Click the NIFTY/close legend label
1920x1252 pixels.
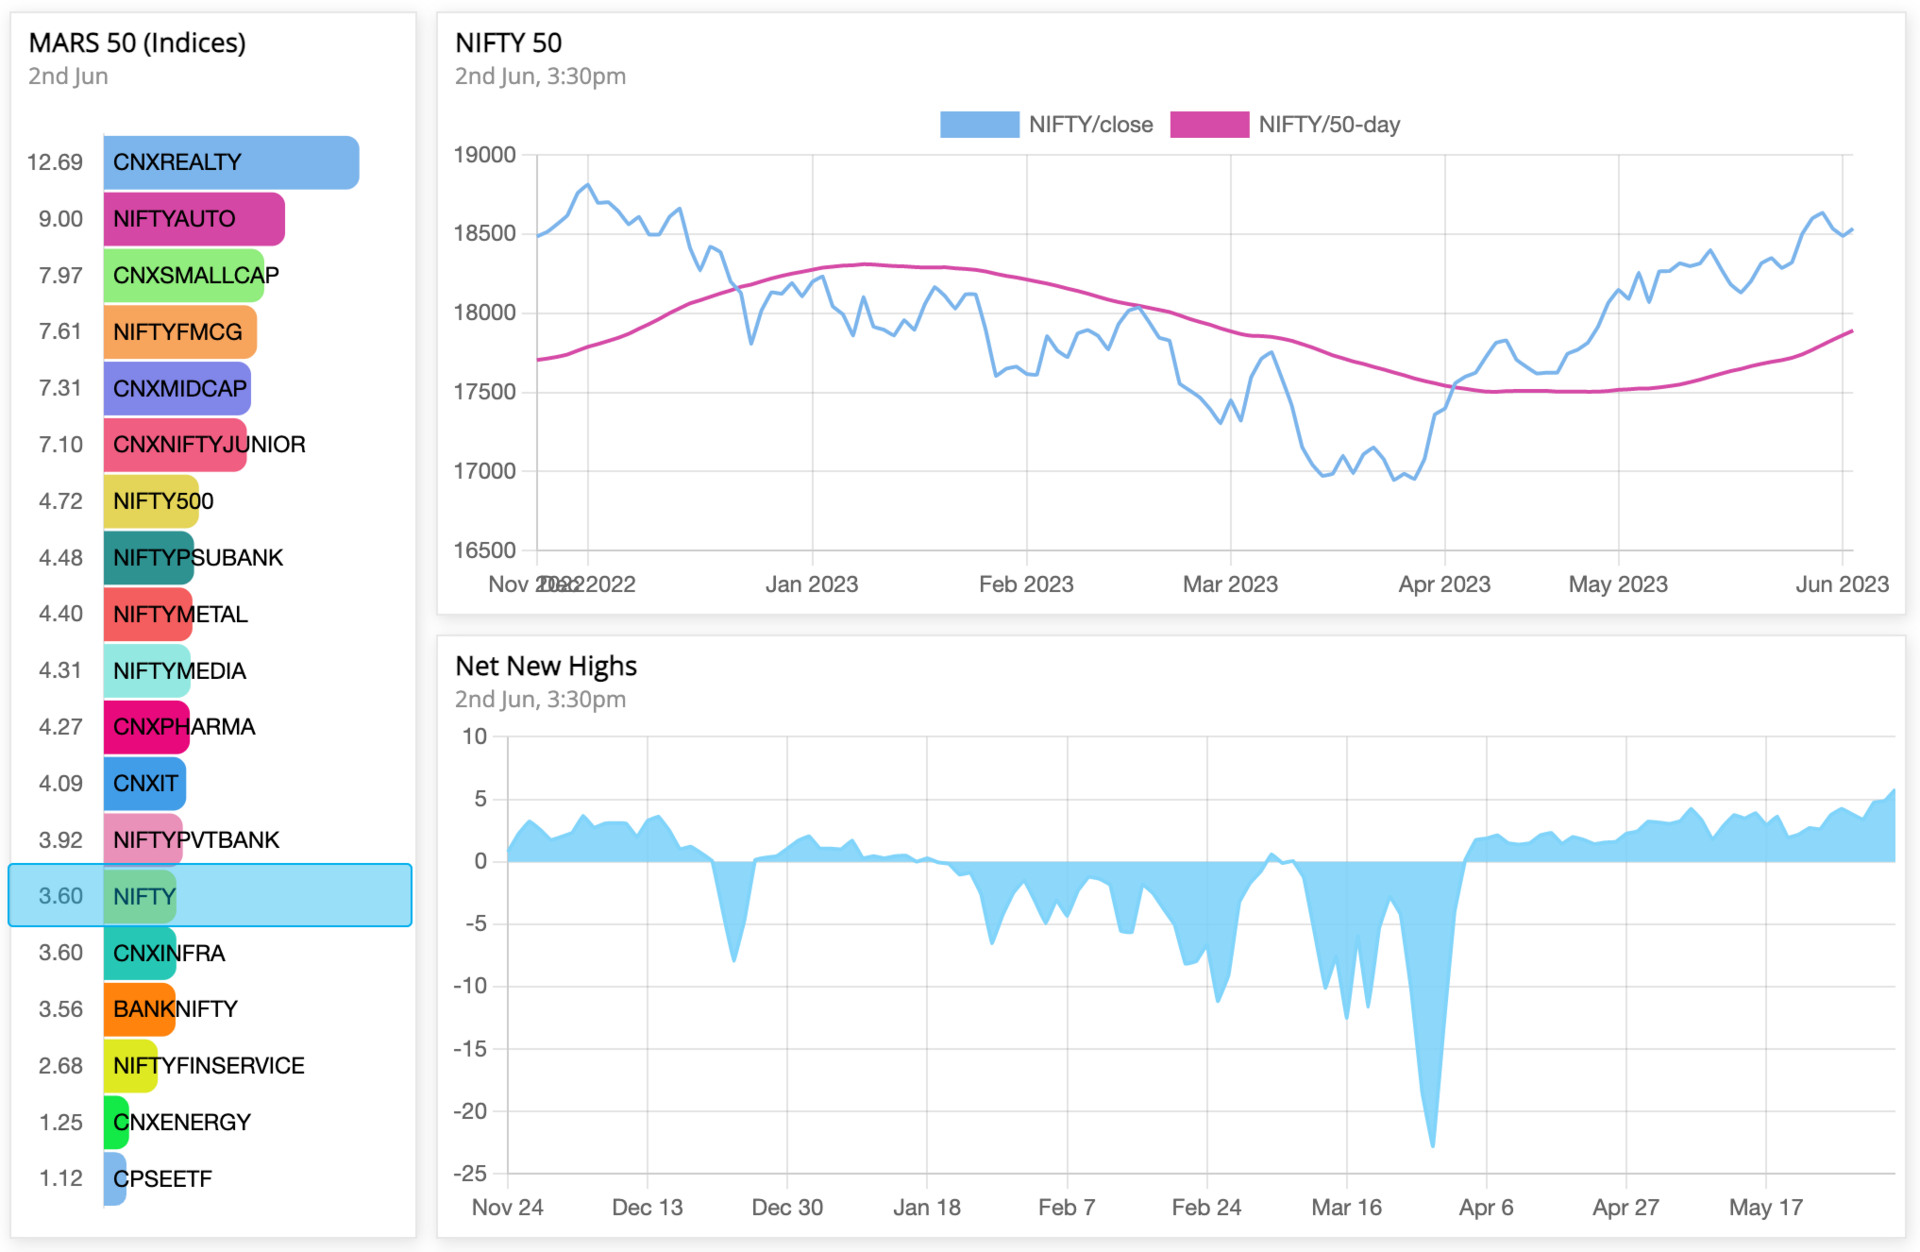coord(1091,125)
